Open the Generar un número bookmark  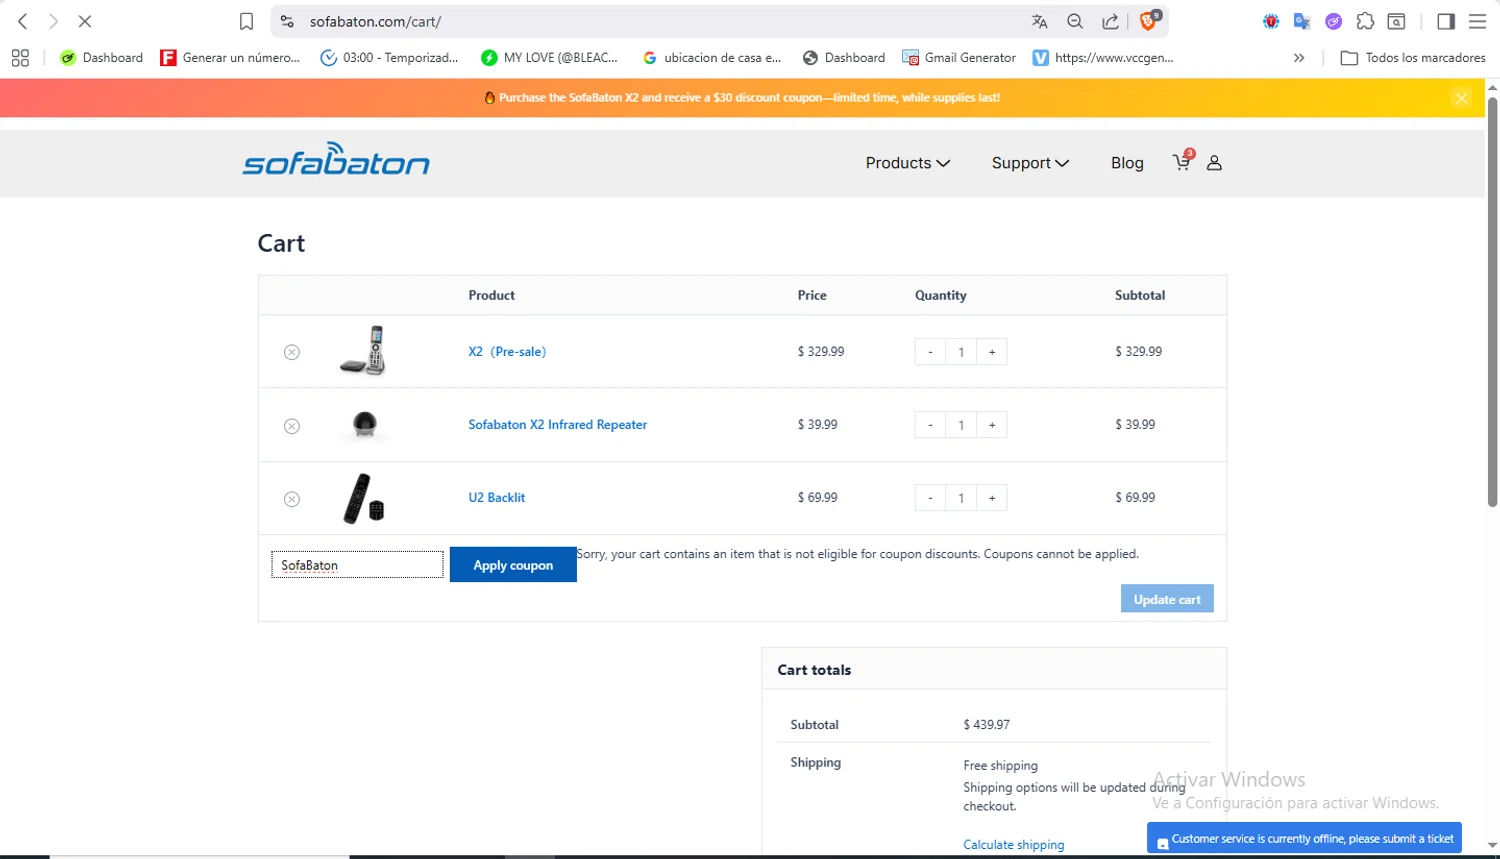[x=230, y=58]
